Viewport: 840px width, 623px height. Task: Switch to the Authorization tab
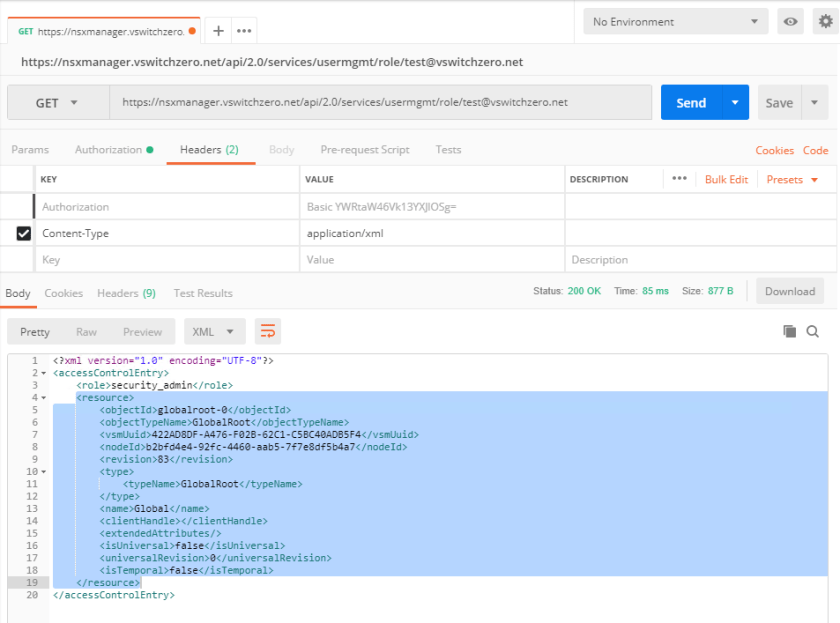(113, 150)
